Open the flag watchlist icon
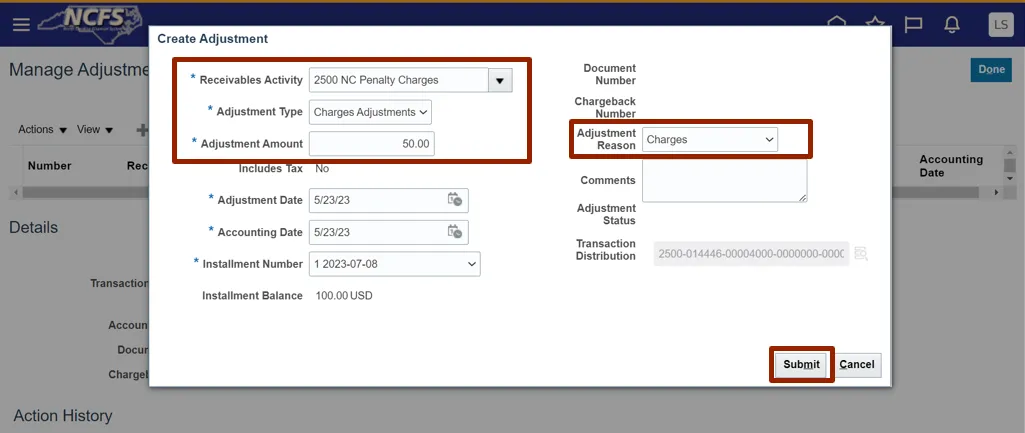The image size is (1025, 433). [x=913, y=24]
